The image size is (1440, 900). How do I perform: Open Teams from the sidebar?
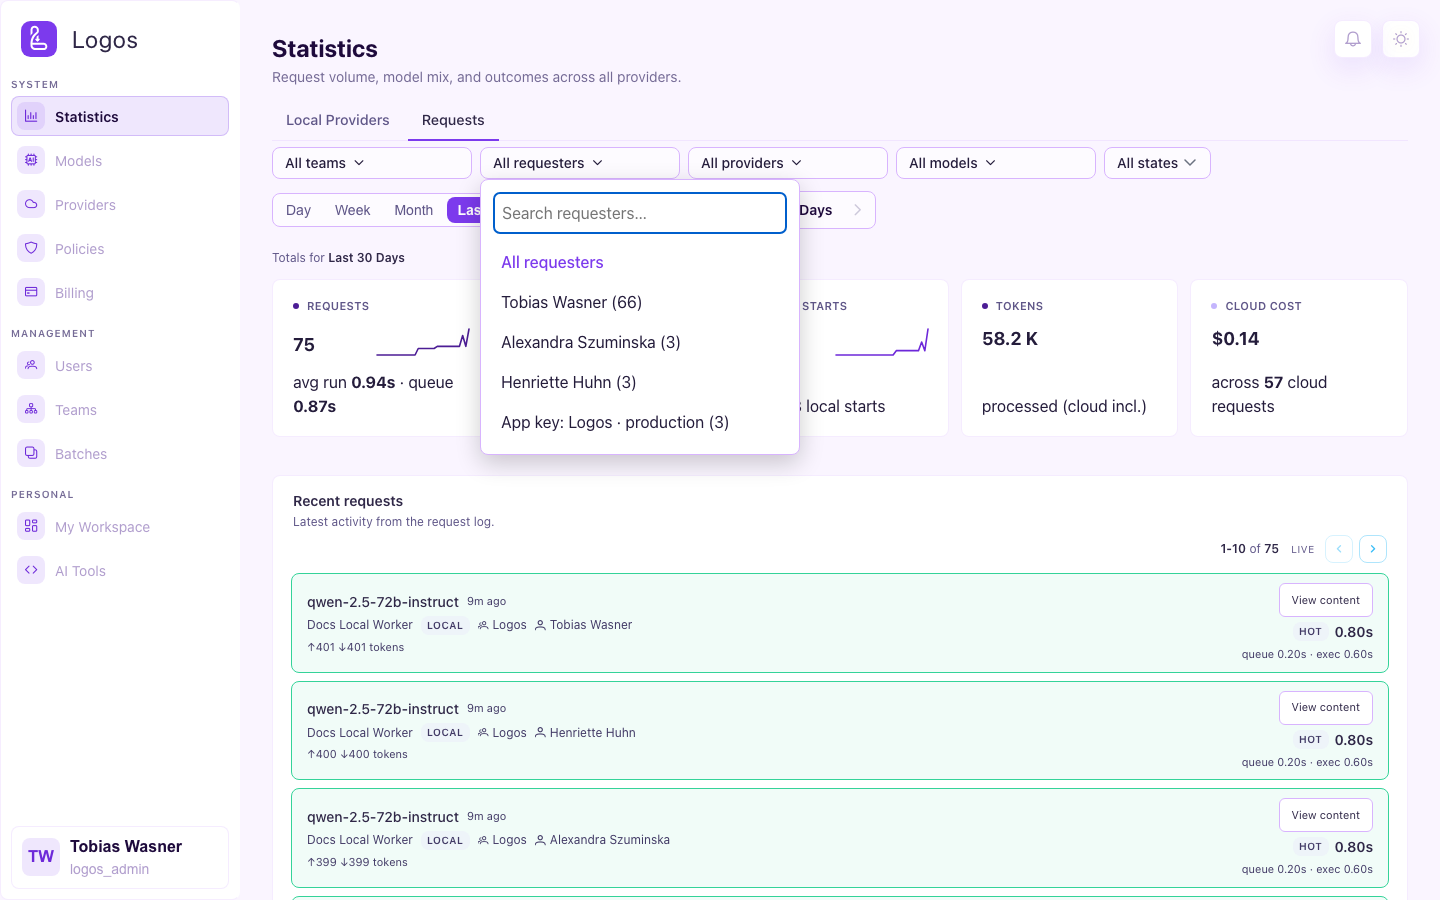[120, 409]
